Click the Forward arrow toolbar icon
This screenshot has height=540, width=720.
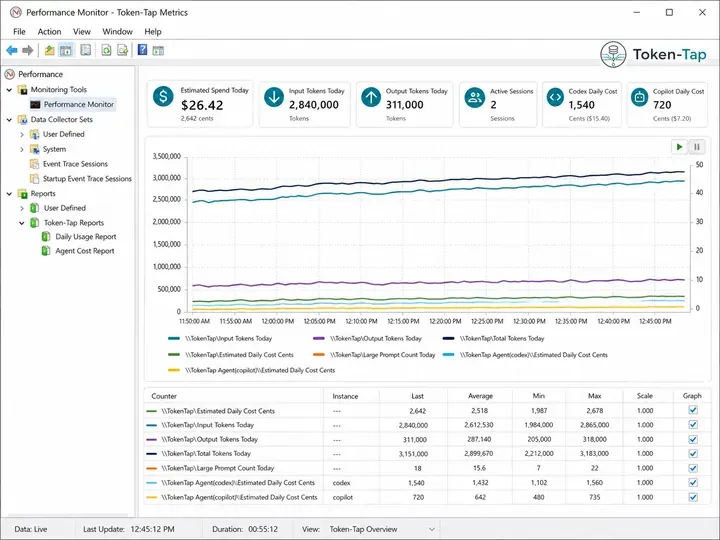click(x=28, y=50)
